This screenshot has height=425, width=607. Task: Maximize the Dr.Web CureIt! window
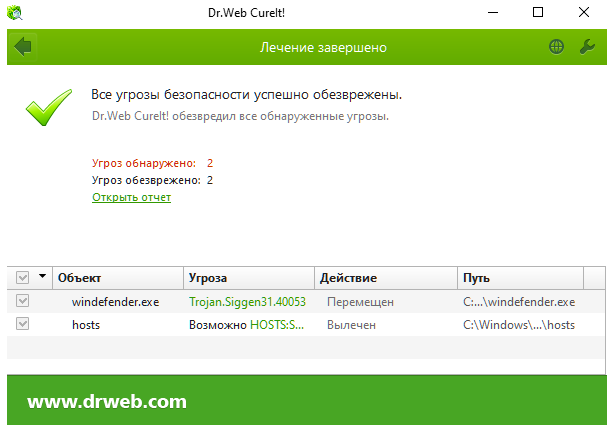(x=538, y=12)
